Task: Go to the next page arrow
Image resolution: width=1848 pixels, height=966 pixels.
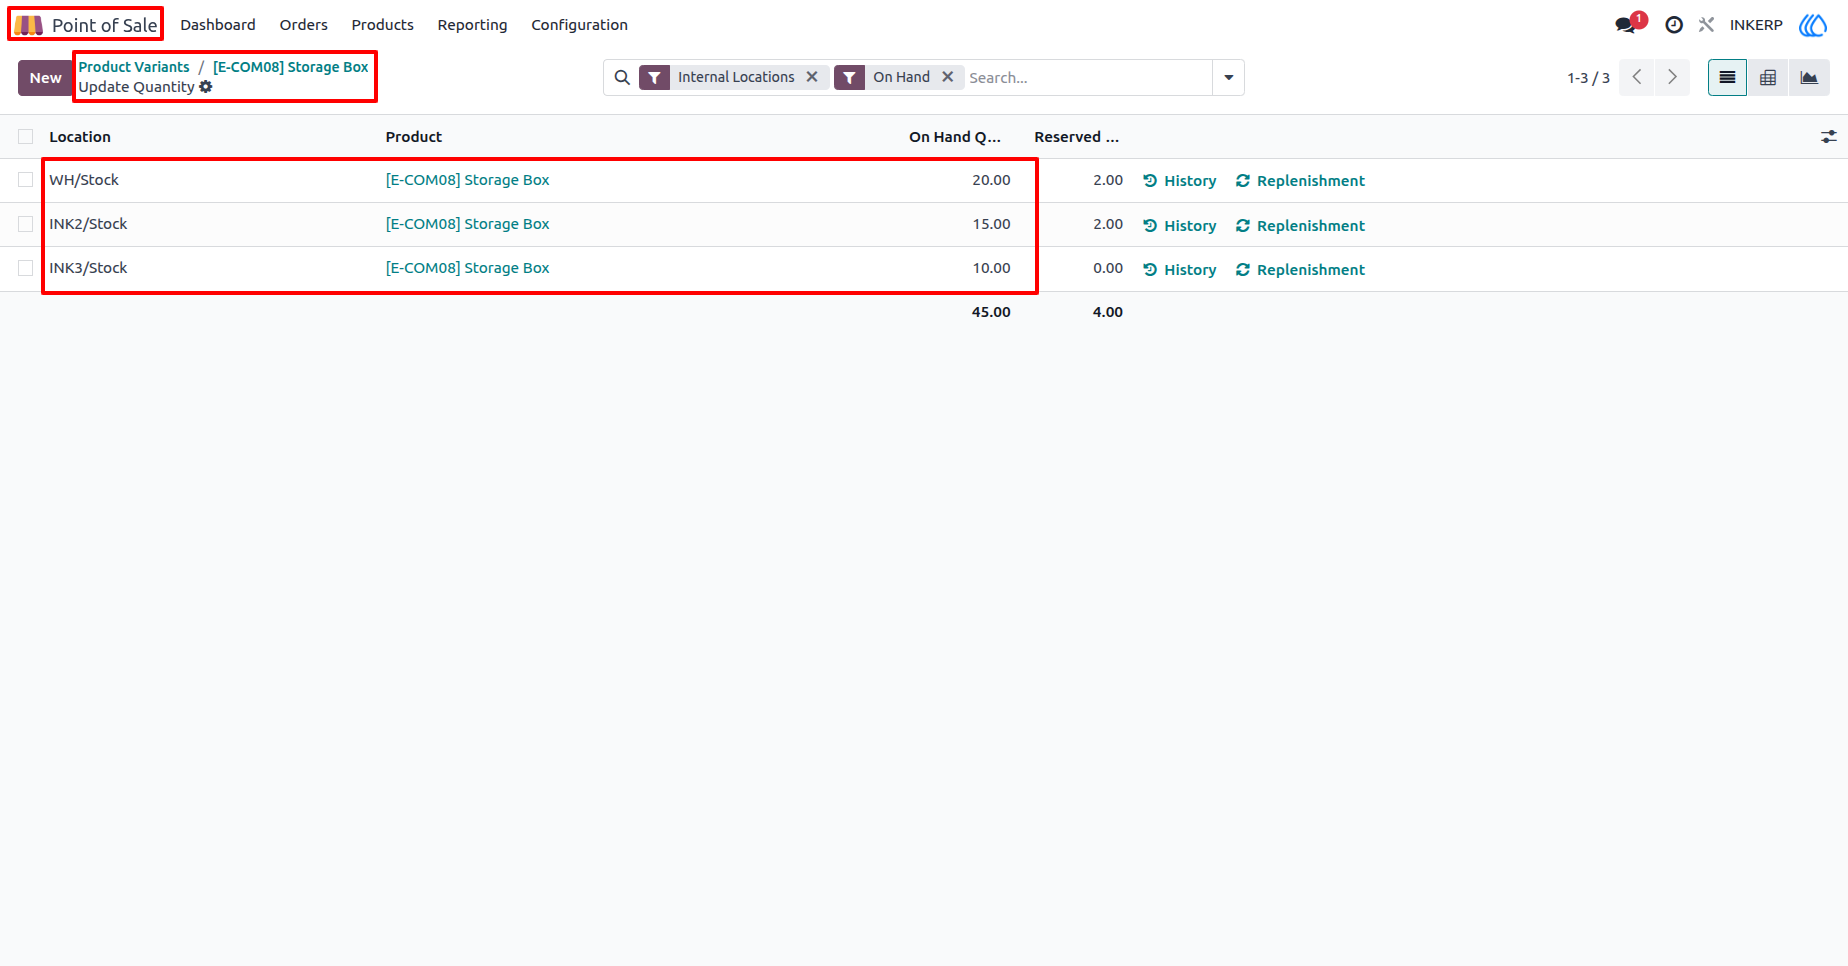Action: click(1672, 77)
